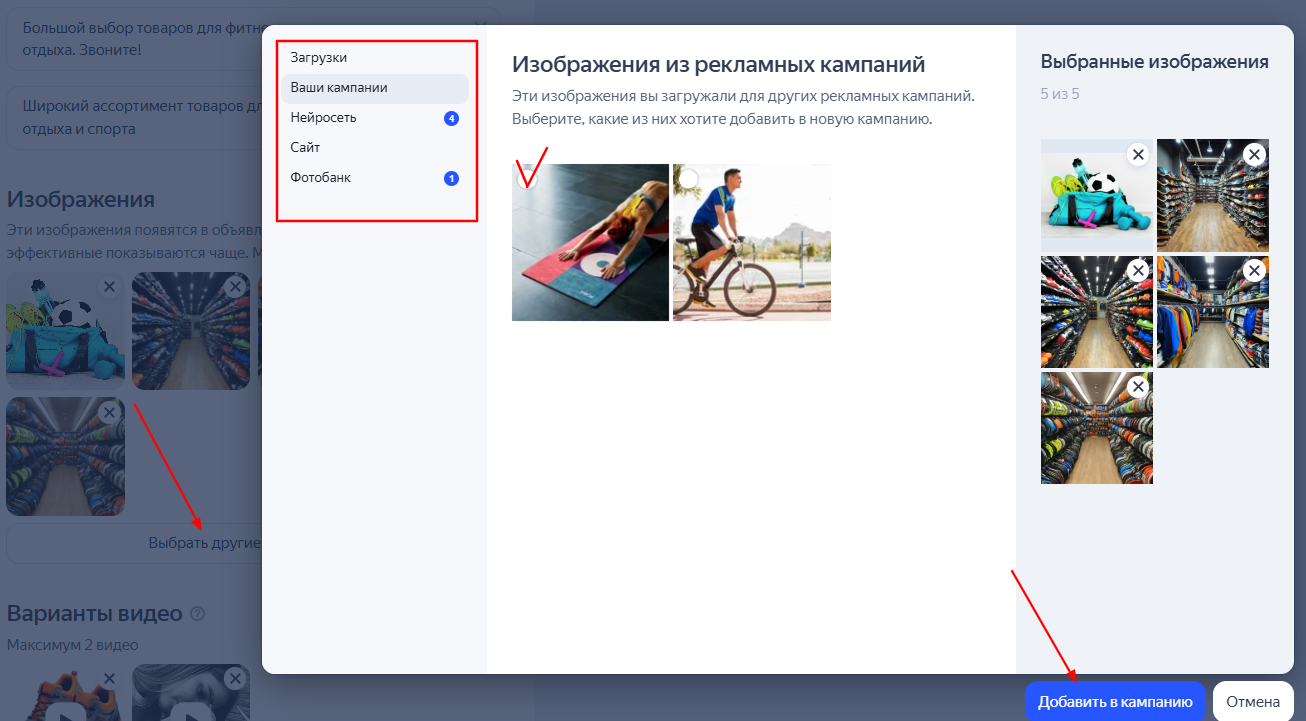Click the second-row store thumbnail in the background Изображения section

tap(66, 457)
